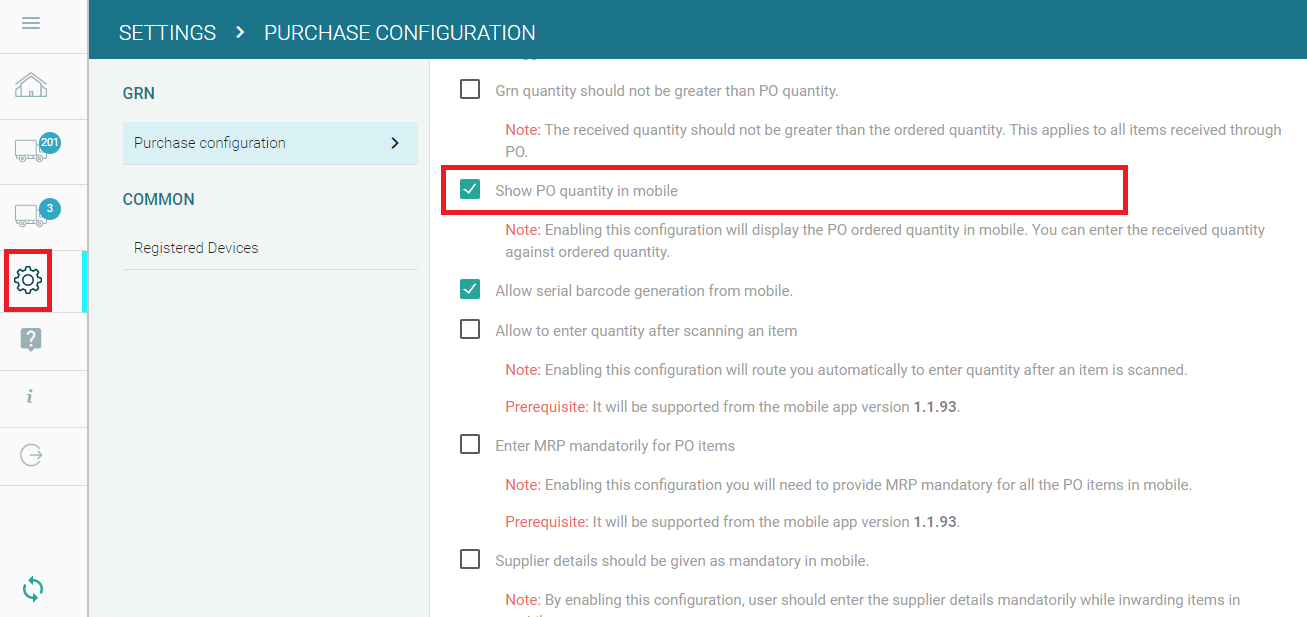Click the info icon in sidebar
Viewport: 1307px width, 617px height.
[x=30, y=397]
